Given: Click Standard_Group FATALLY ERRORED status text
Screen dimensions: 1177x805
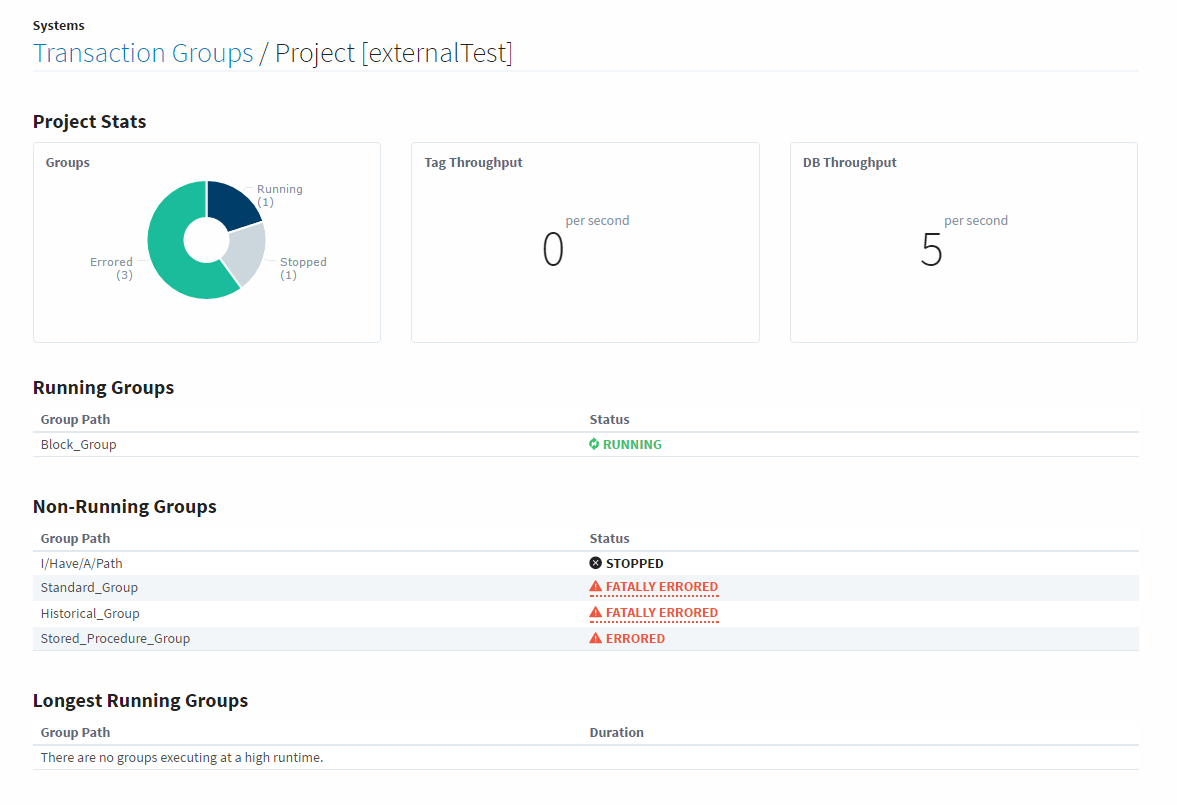Looking at the screenshot, I should pos(661,587).
